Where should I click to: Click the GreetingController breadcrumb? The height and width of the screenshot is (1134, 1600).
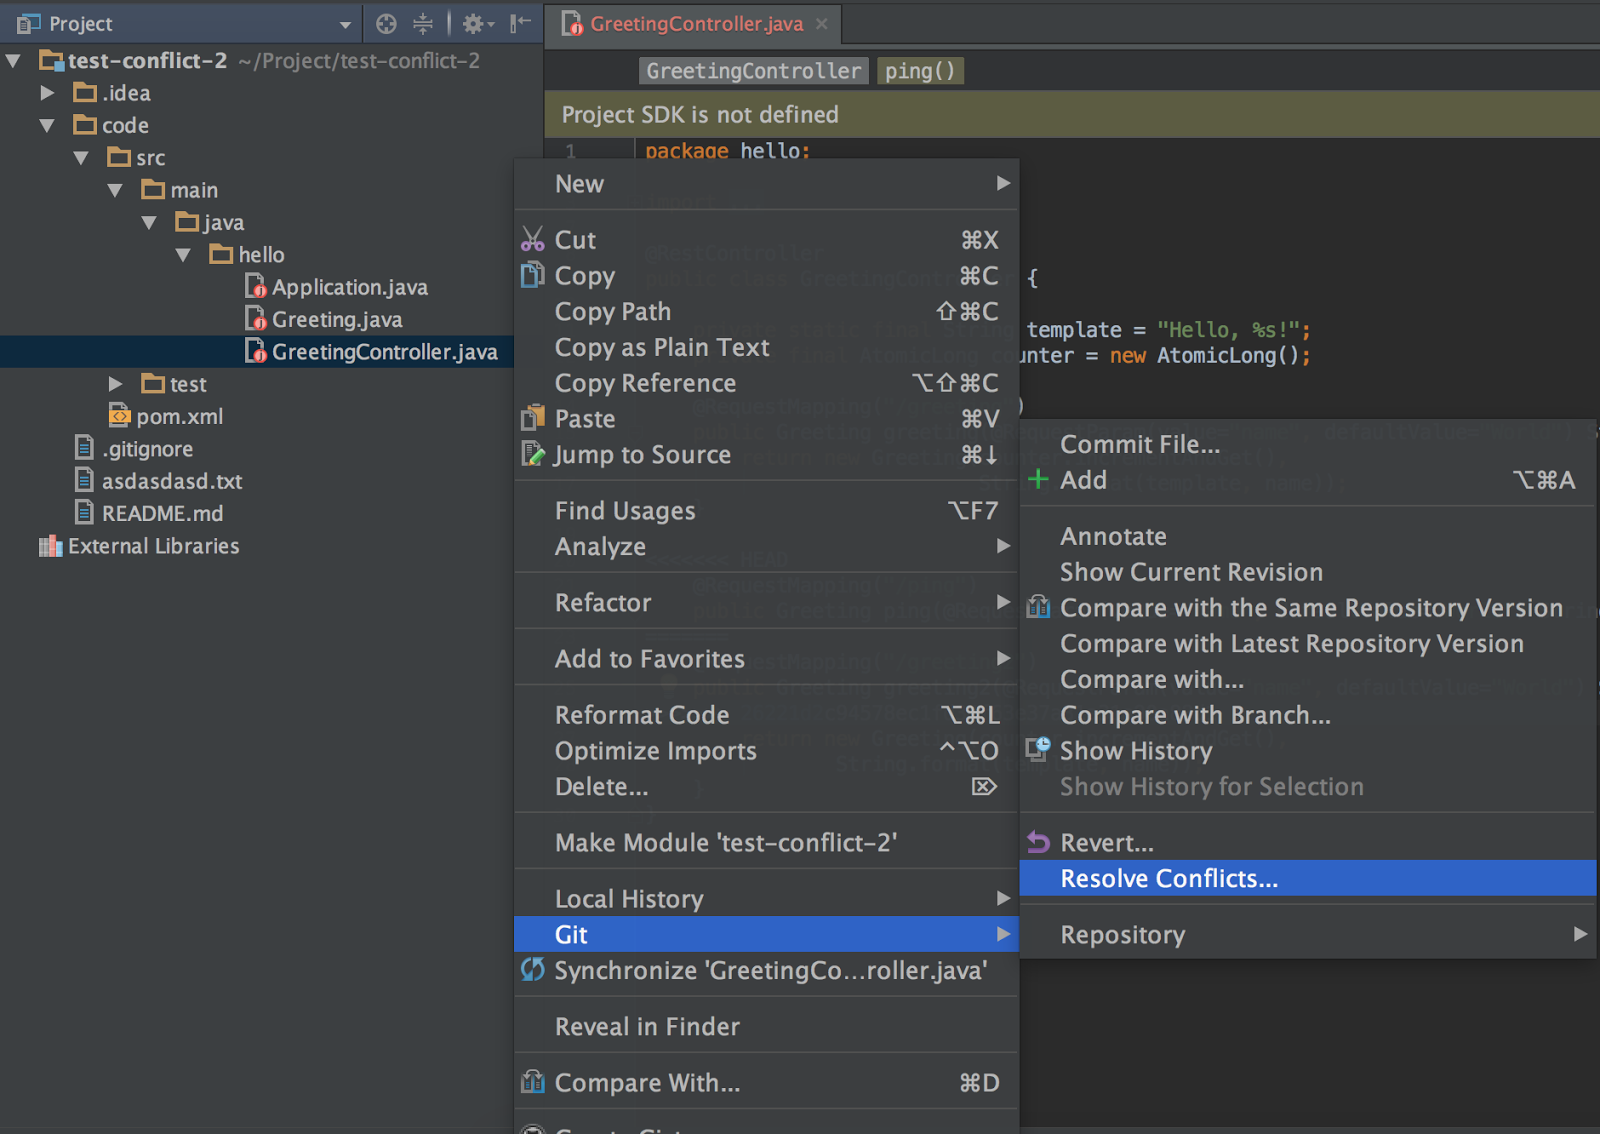753,70
